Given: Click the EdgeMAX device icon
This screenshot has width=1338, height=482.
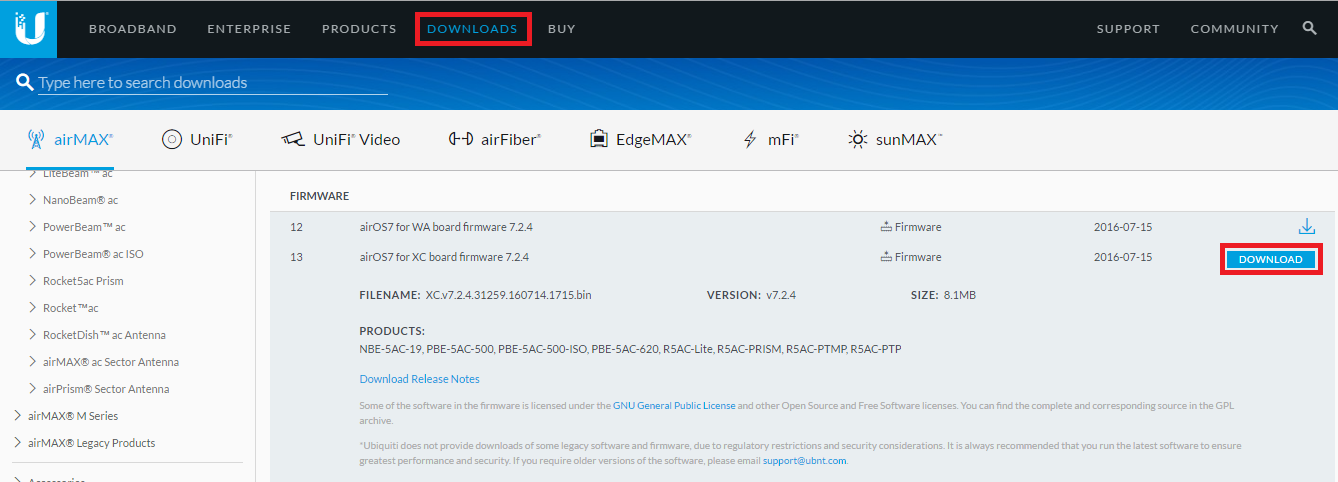Looking at the screenshot, I should click(599, 139).
